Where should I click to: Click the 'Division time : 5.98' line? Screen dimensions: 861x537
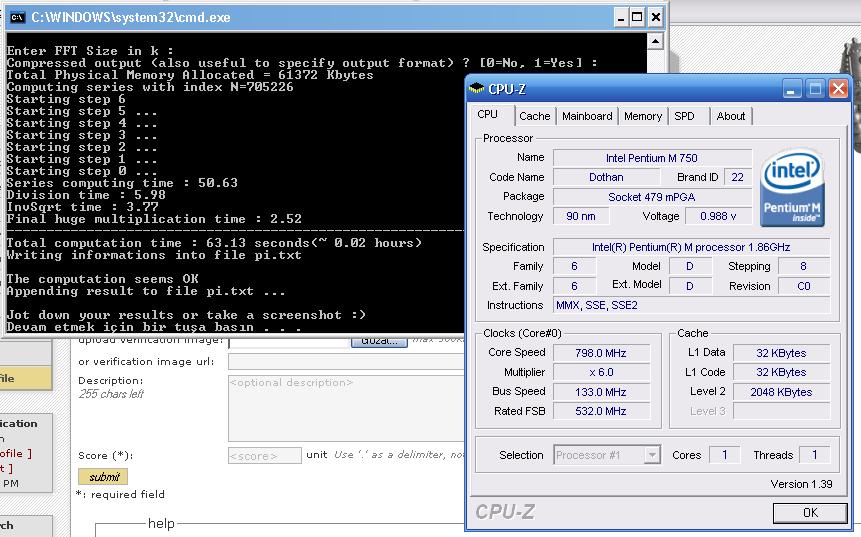(x=86, y=195)
